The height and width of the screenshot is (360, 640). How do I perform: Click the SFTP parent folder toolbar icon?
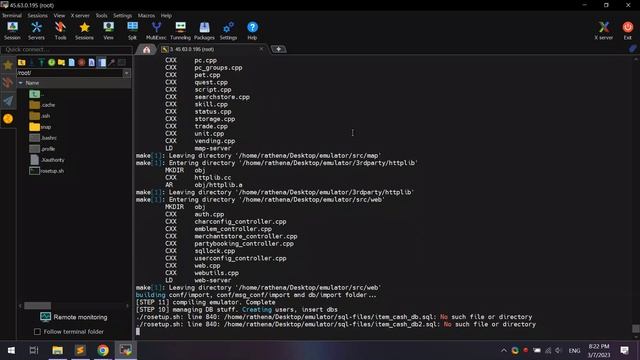coord(22,62)
